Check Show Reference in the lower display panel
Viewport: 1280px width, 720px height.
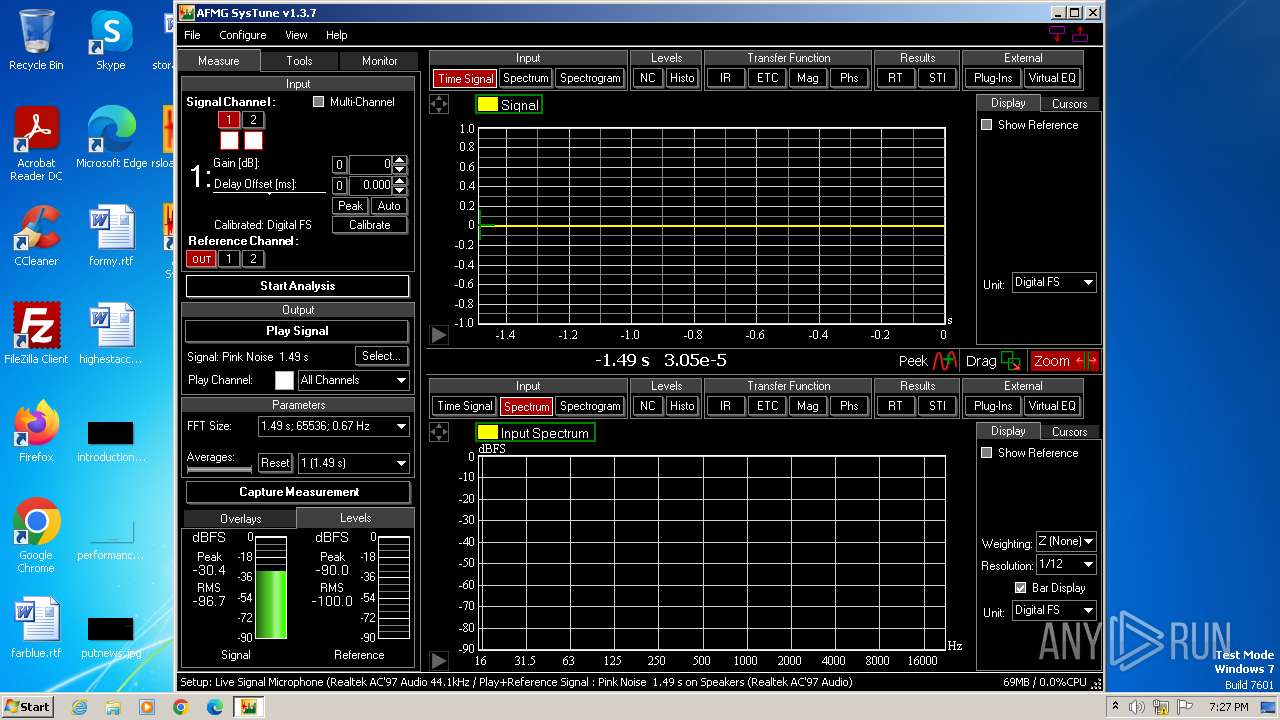987,453
